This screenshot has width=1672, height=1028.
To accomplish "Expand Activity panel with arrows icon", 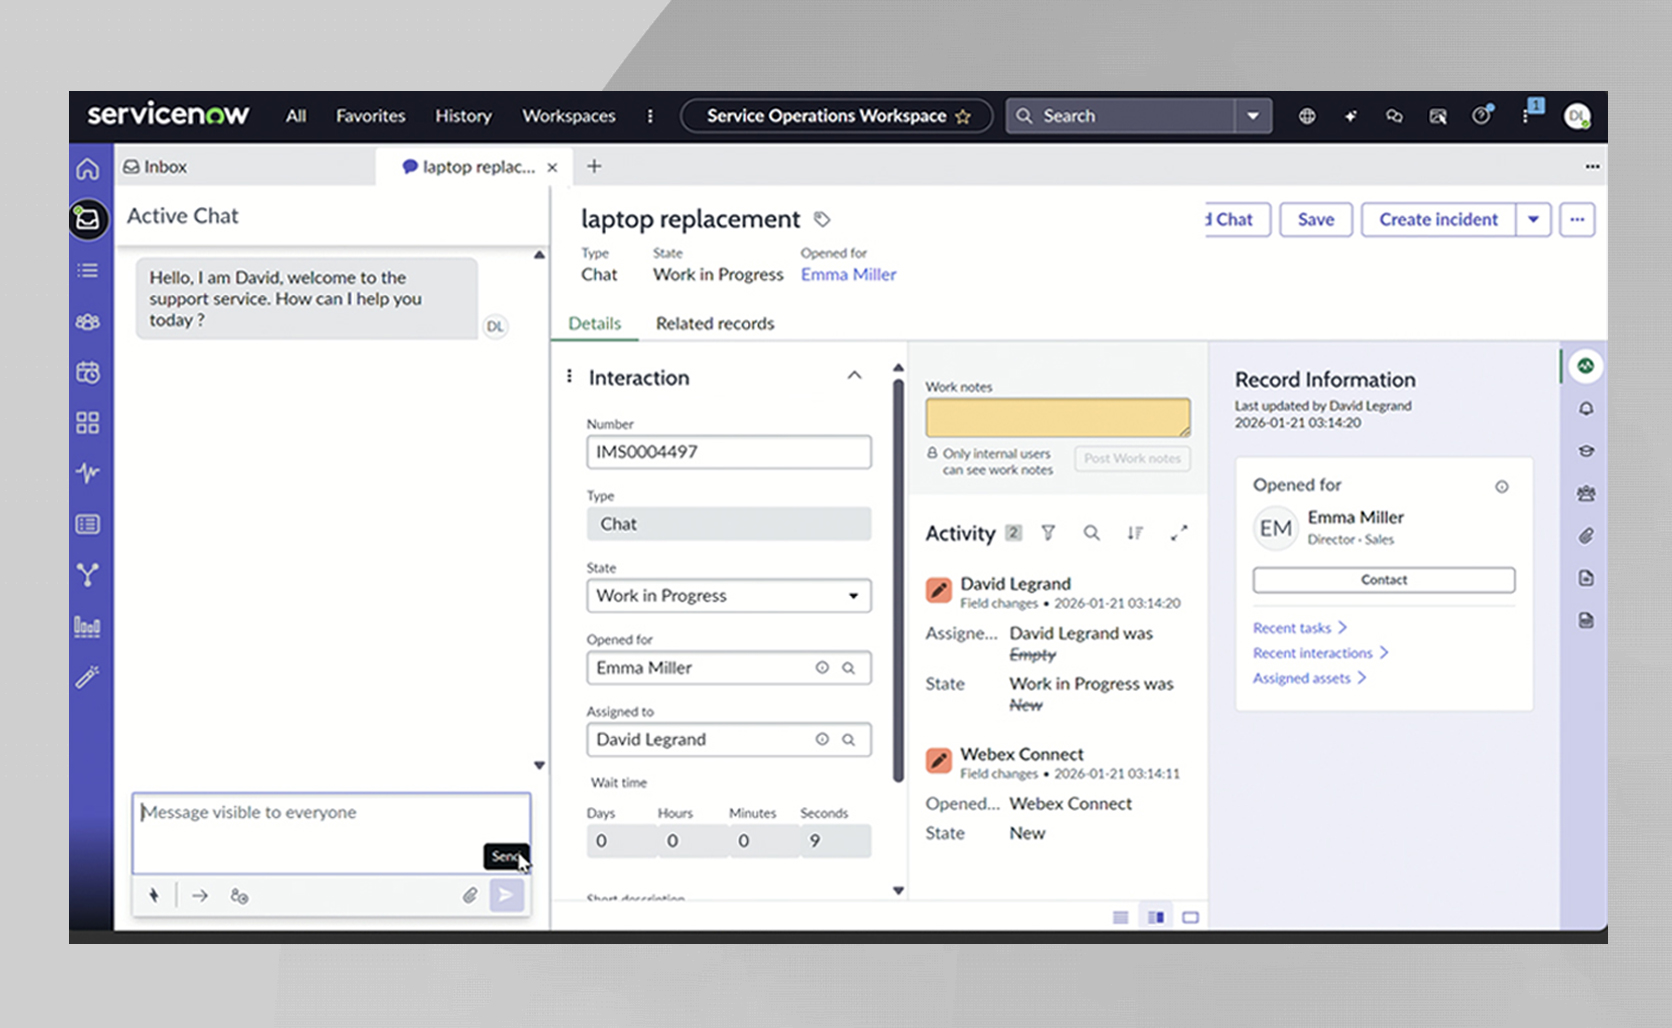I will [1179, 533].
